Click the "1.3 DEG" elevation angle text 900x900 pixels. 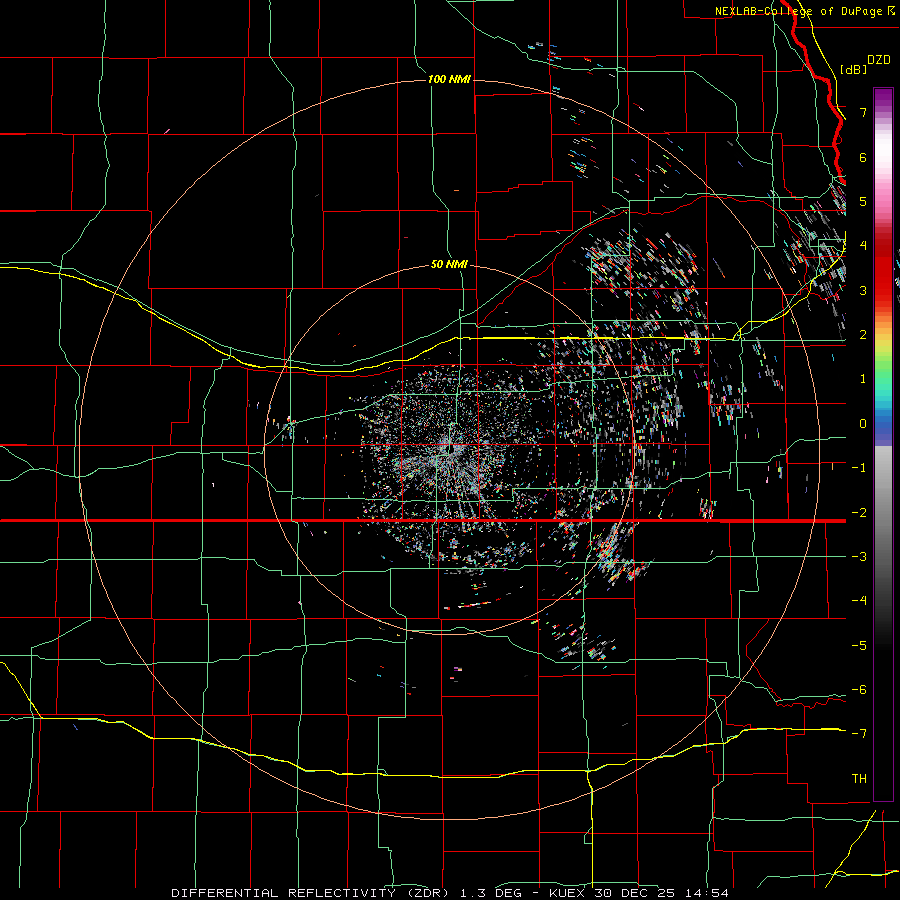(x=490, y=893)
